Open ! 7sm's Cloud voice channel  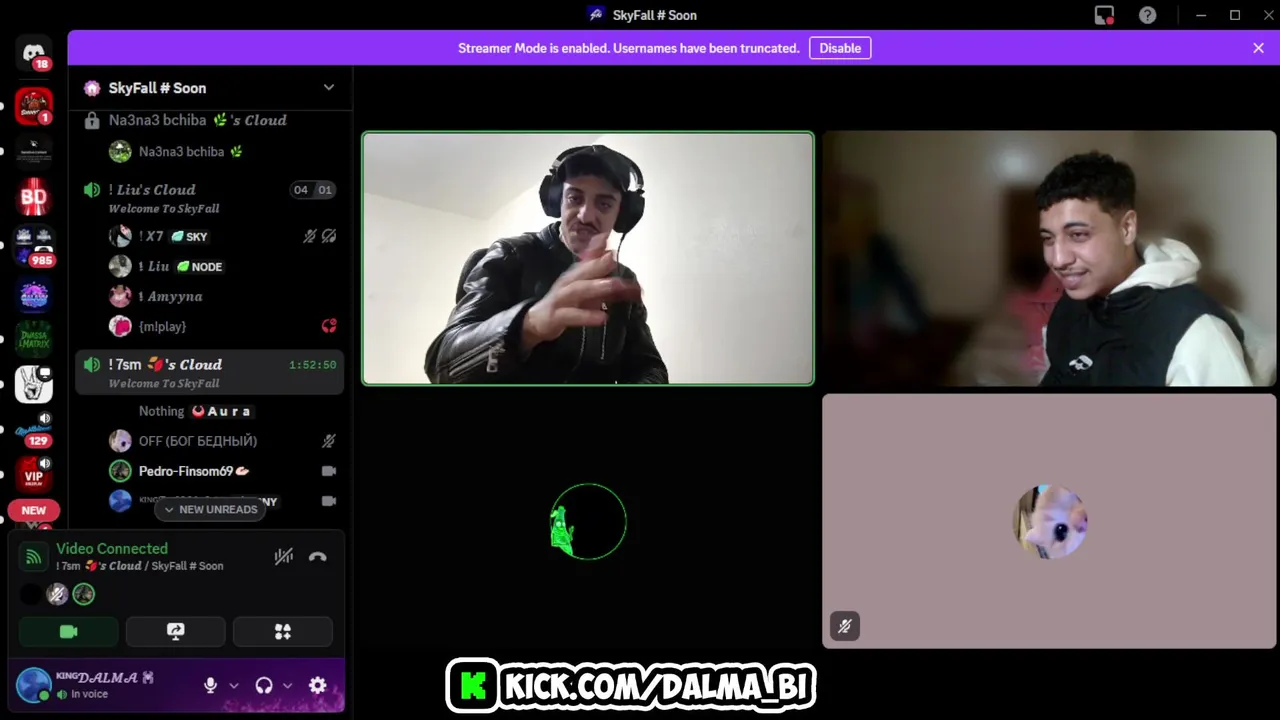pos(210,372)
